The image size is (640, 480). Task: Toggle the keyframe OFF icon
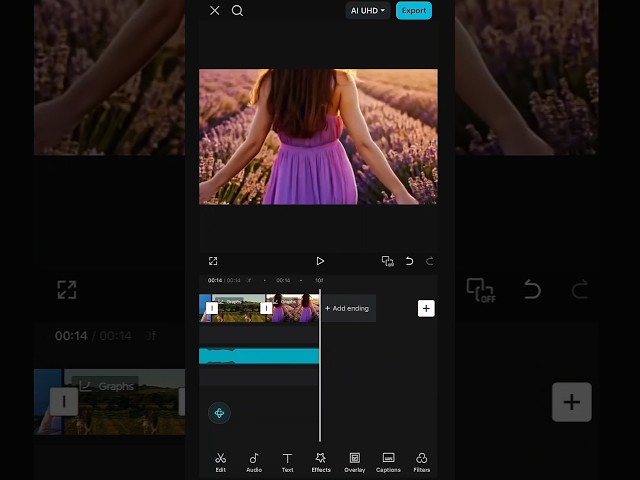[387, 261]
